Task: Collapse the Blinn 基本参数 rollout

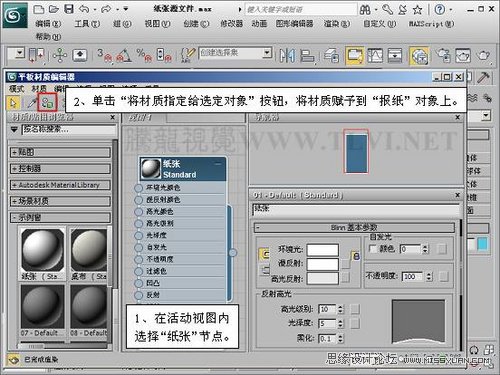Action: (354, 228)
